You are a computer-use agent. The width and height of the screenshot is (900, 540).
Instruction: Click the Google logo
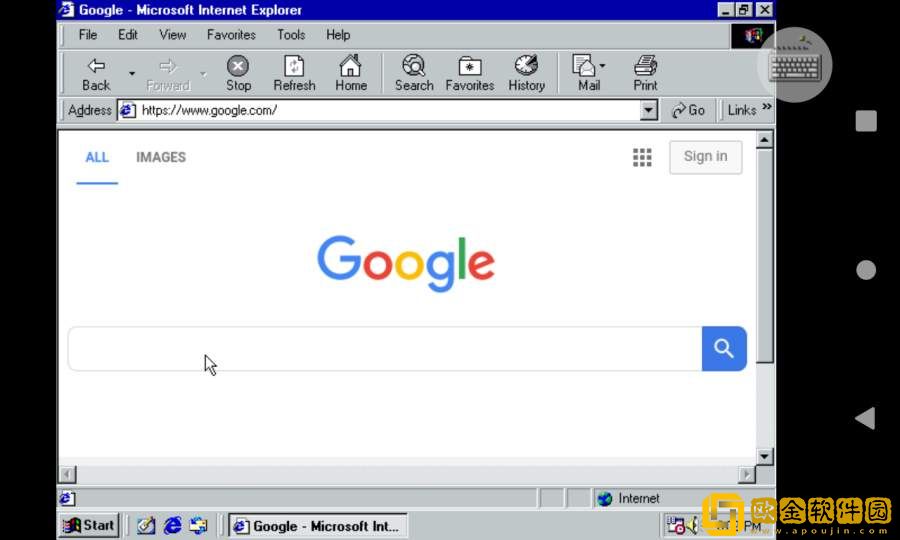point(406,263)
